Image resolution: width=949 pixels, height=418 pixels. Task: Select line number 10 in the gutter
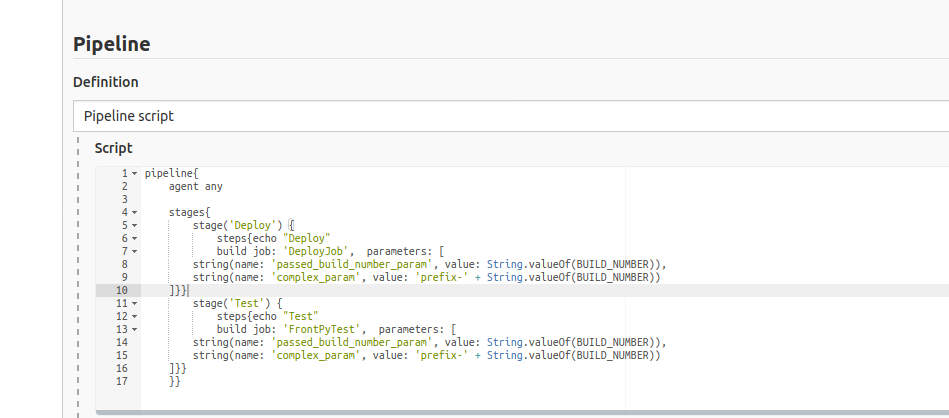click(x=122, y=290)
